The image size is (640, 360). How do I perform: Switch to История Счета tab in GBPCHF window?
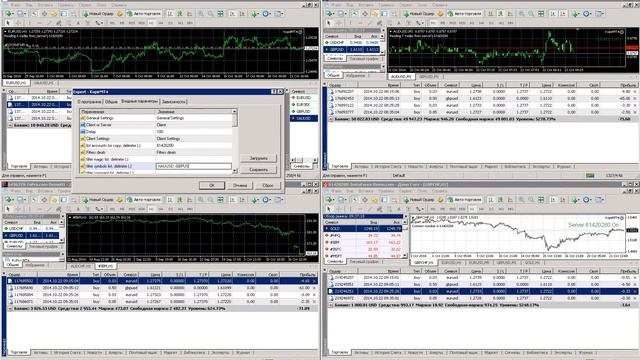(388, 352)
